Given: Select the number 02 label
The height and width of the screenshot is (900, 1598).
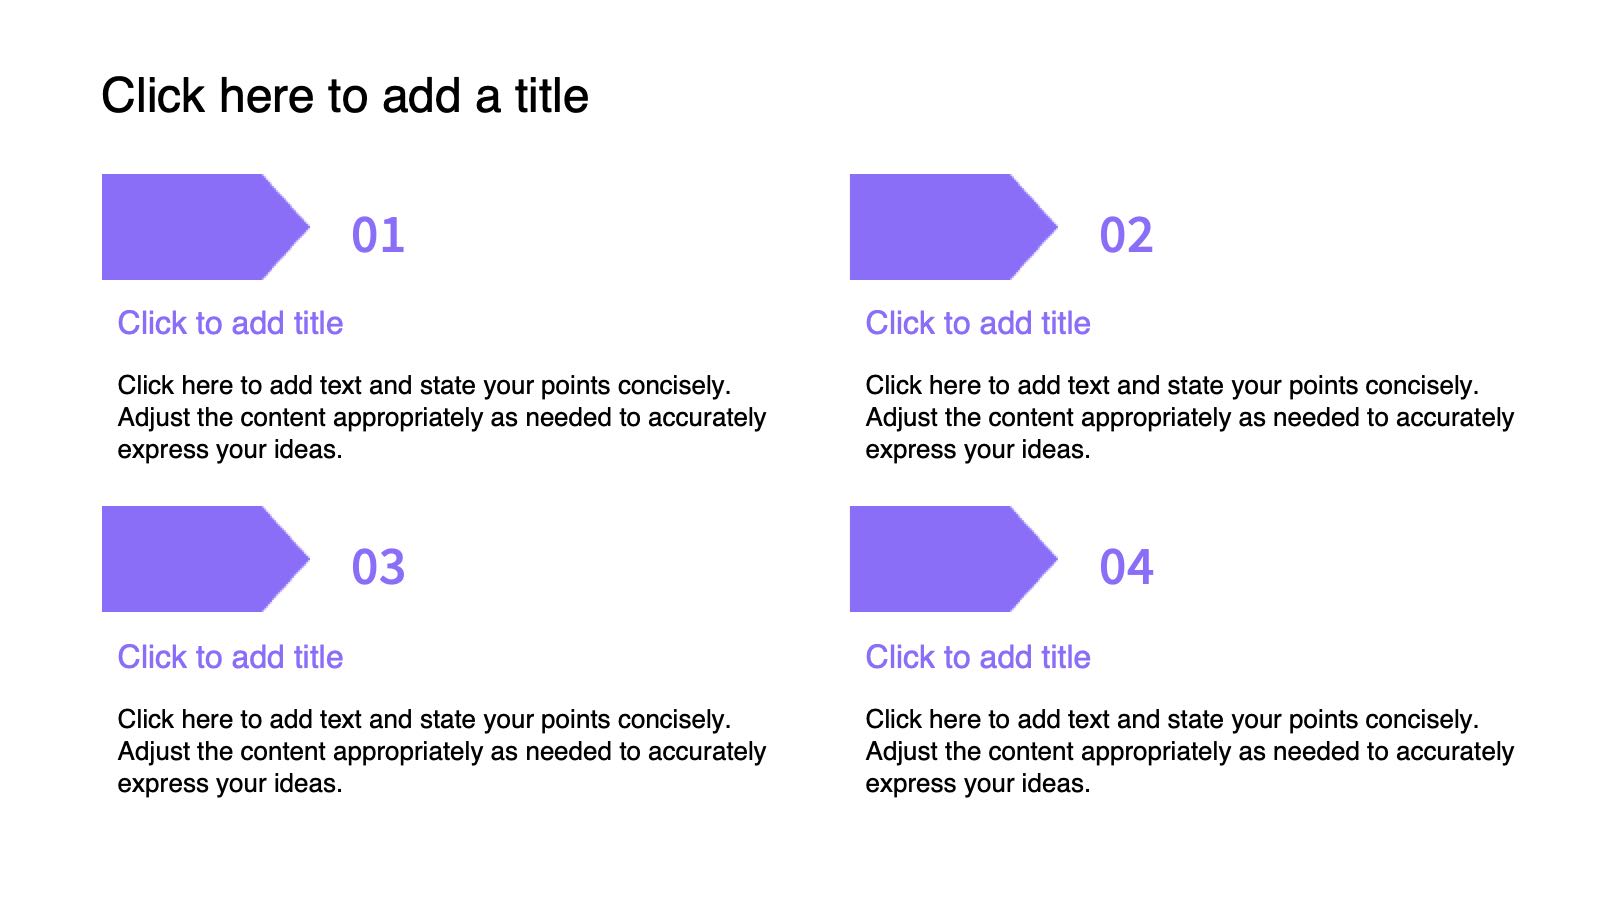Looking at the screenshot, I should click(x=1126, y=236).
